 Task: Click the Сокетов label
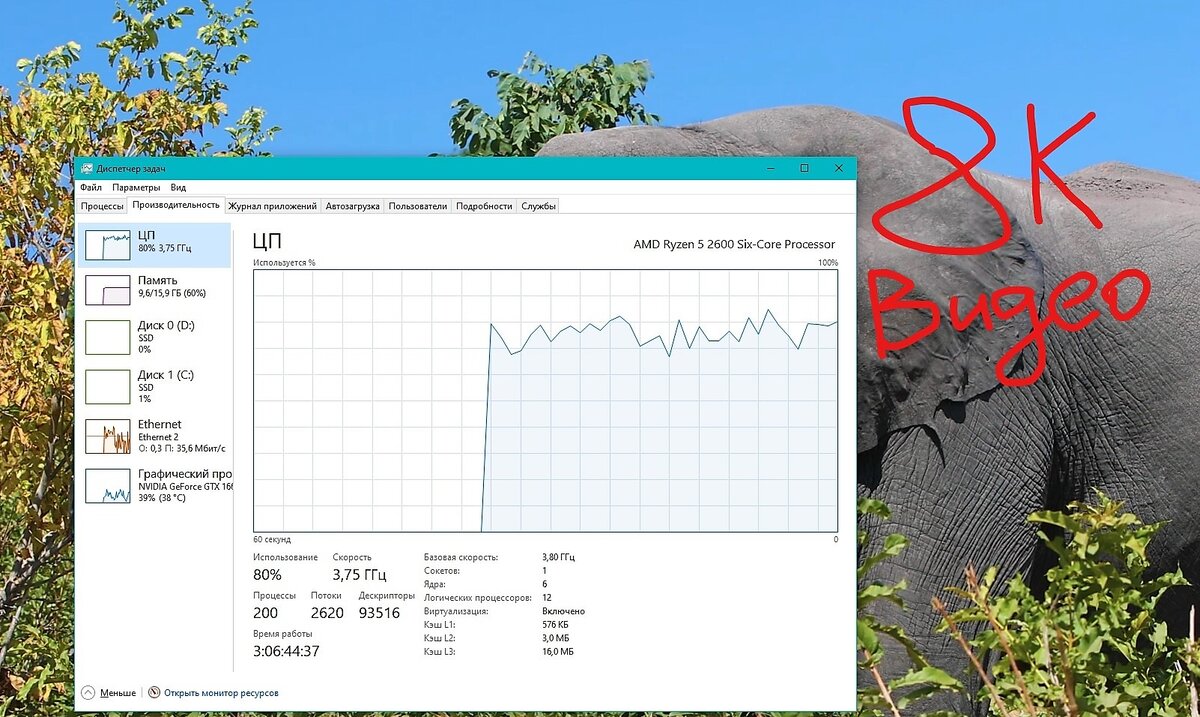click(441, 570)
